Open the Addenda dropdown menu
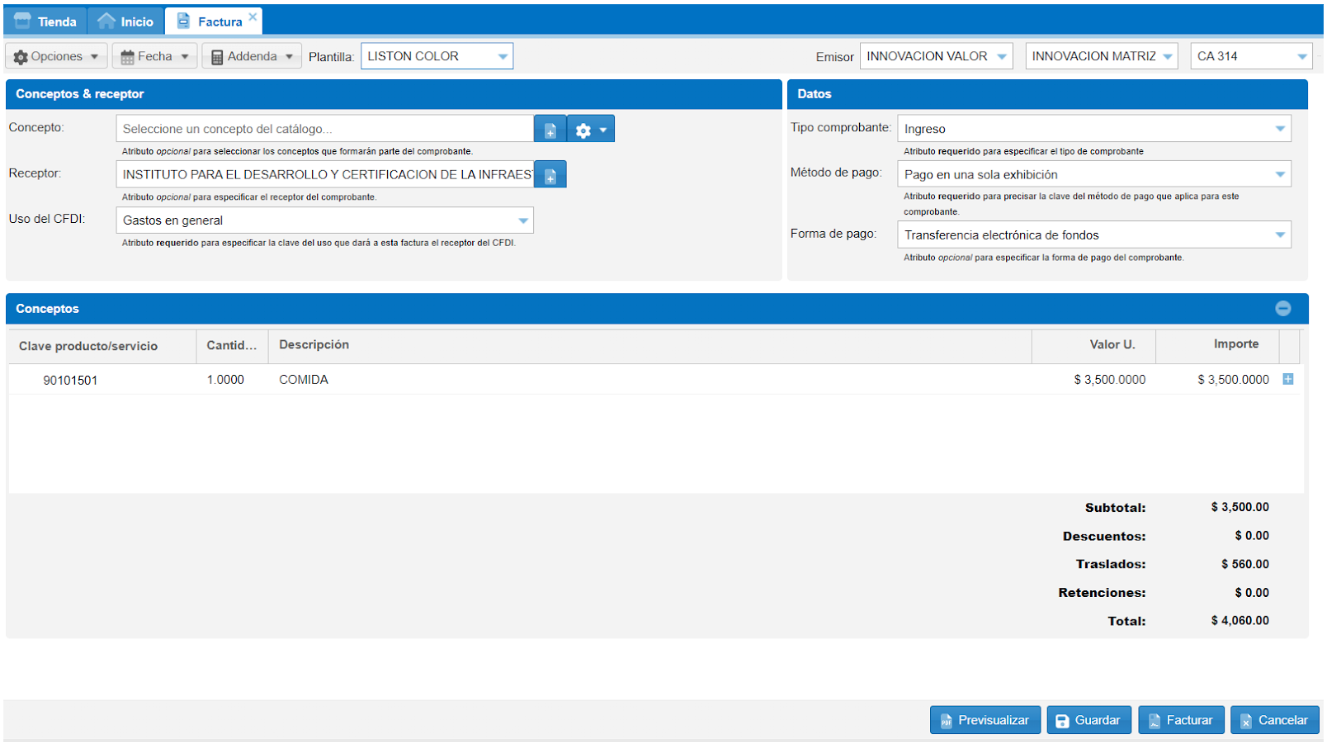 pos(251,56)
